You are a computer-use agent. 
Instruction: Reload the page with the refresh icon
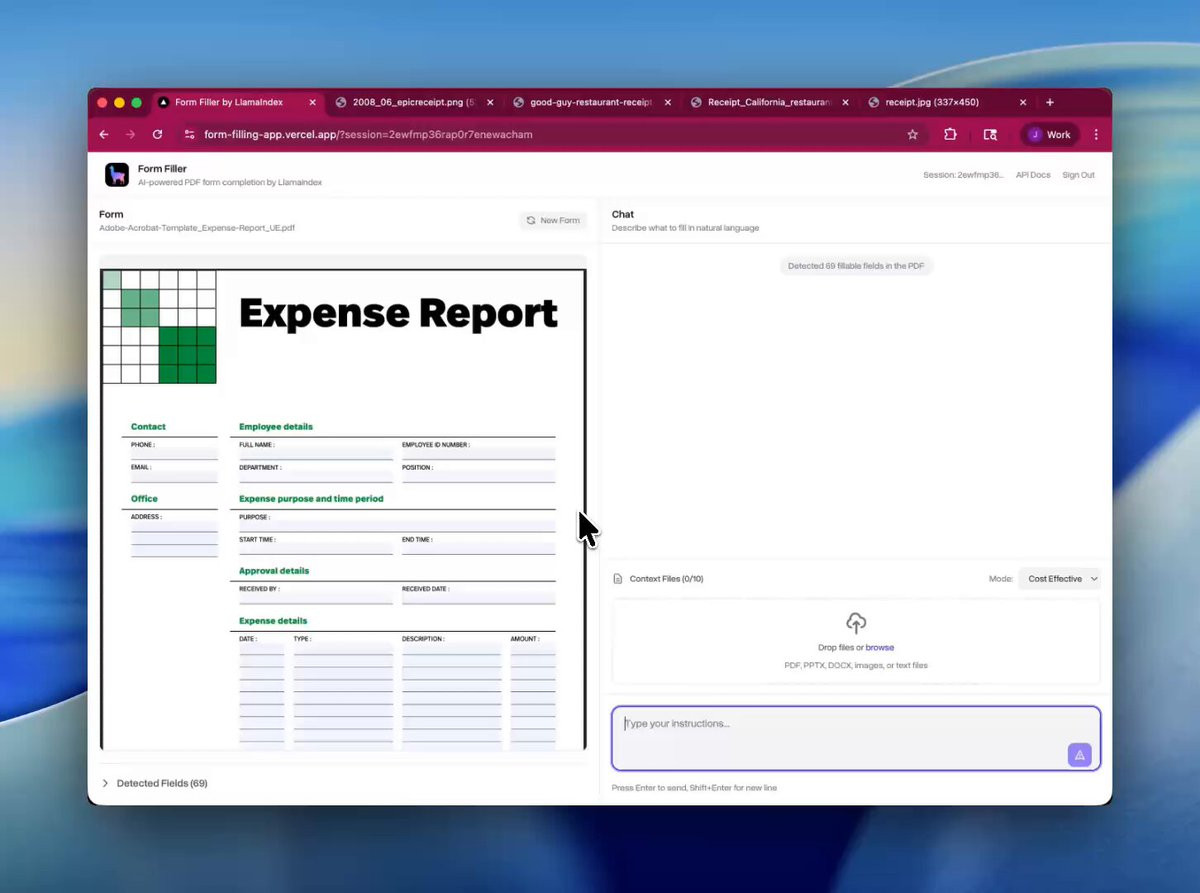point(157,134)
